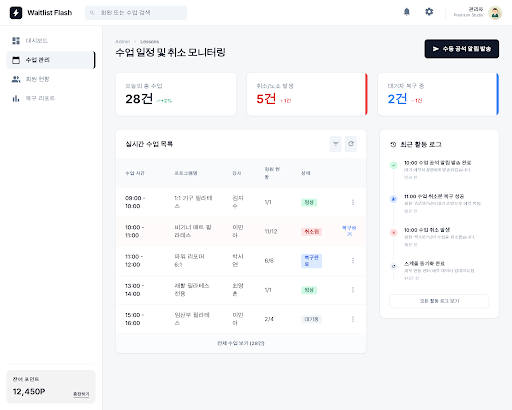Open more menu for 15:00 - 16:00 lesson
The image size is (512, 410).
click(353, 319)
